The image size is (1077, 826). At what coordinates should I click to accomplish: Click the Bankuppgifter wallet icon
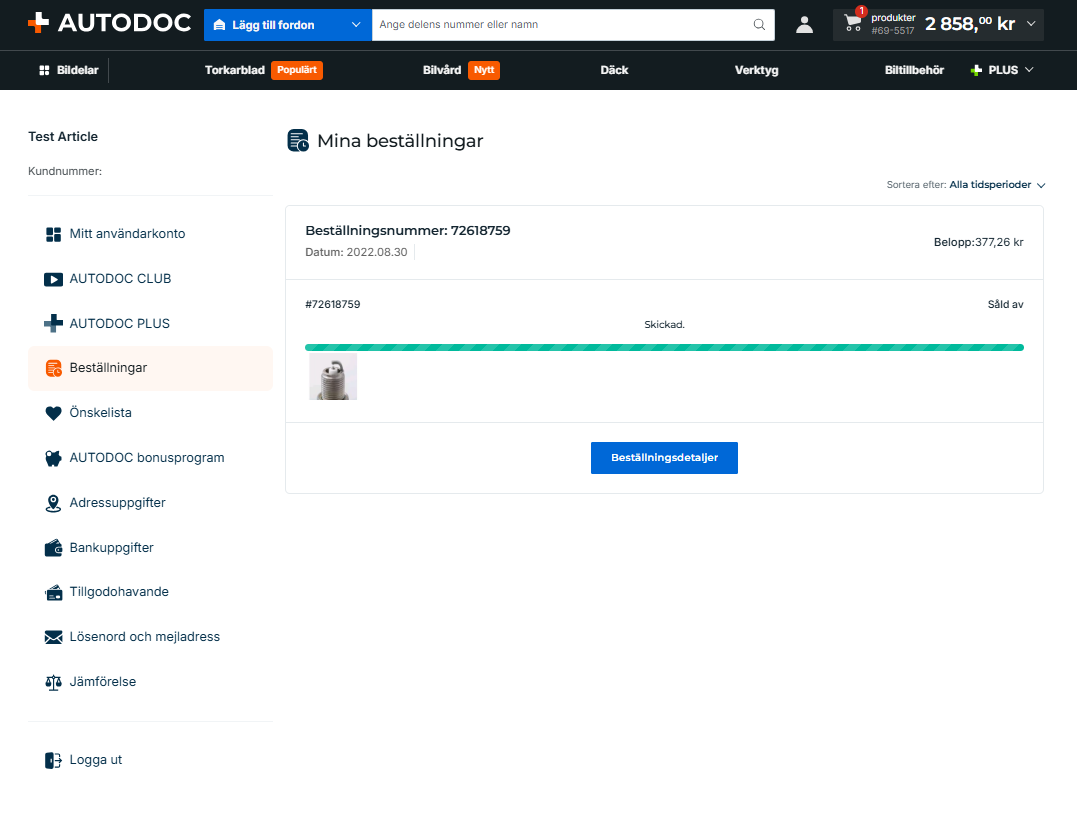coord(54,548)
